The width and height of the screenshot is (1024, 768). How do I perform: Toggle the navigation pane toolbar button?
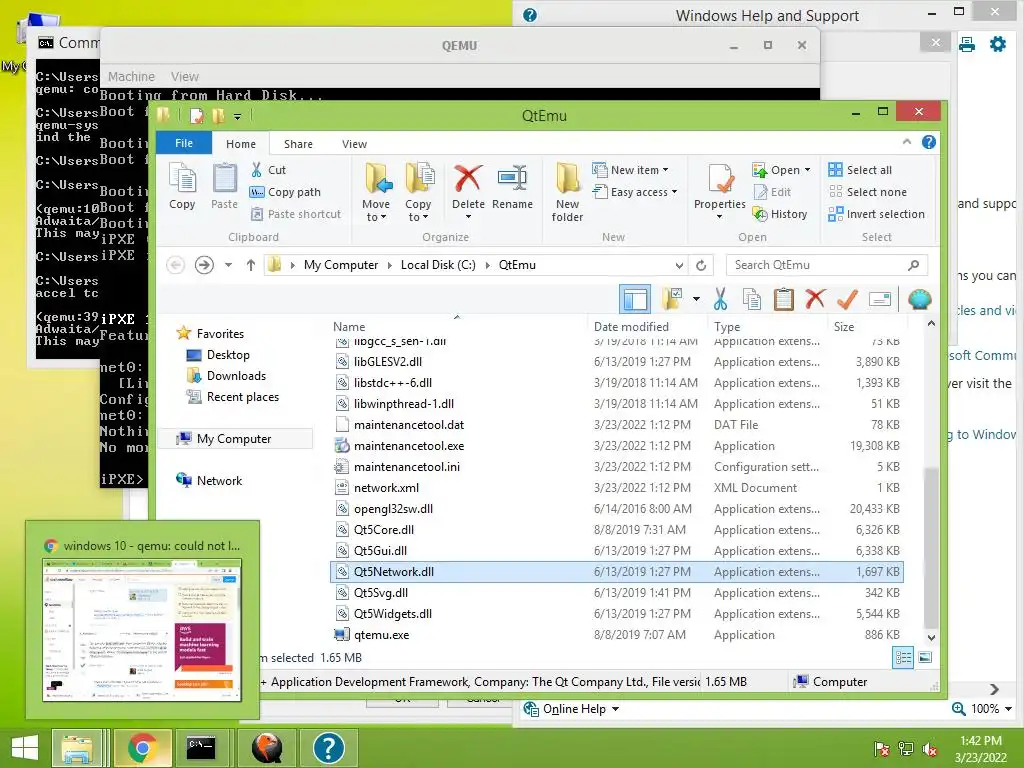pyautogui.click(x=635, y=299)
